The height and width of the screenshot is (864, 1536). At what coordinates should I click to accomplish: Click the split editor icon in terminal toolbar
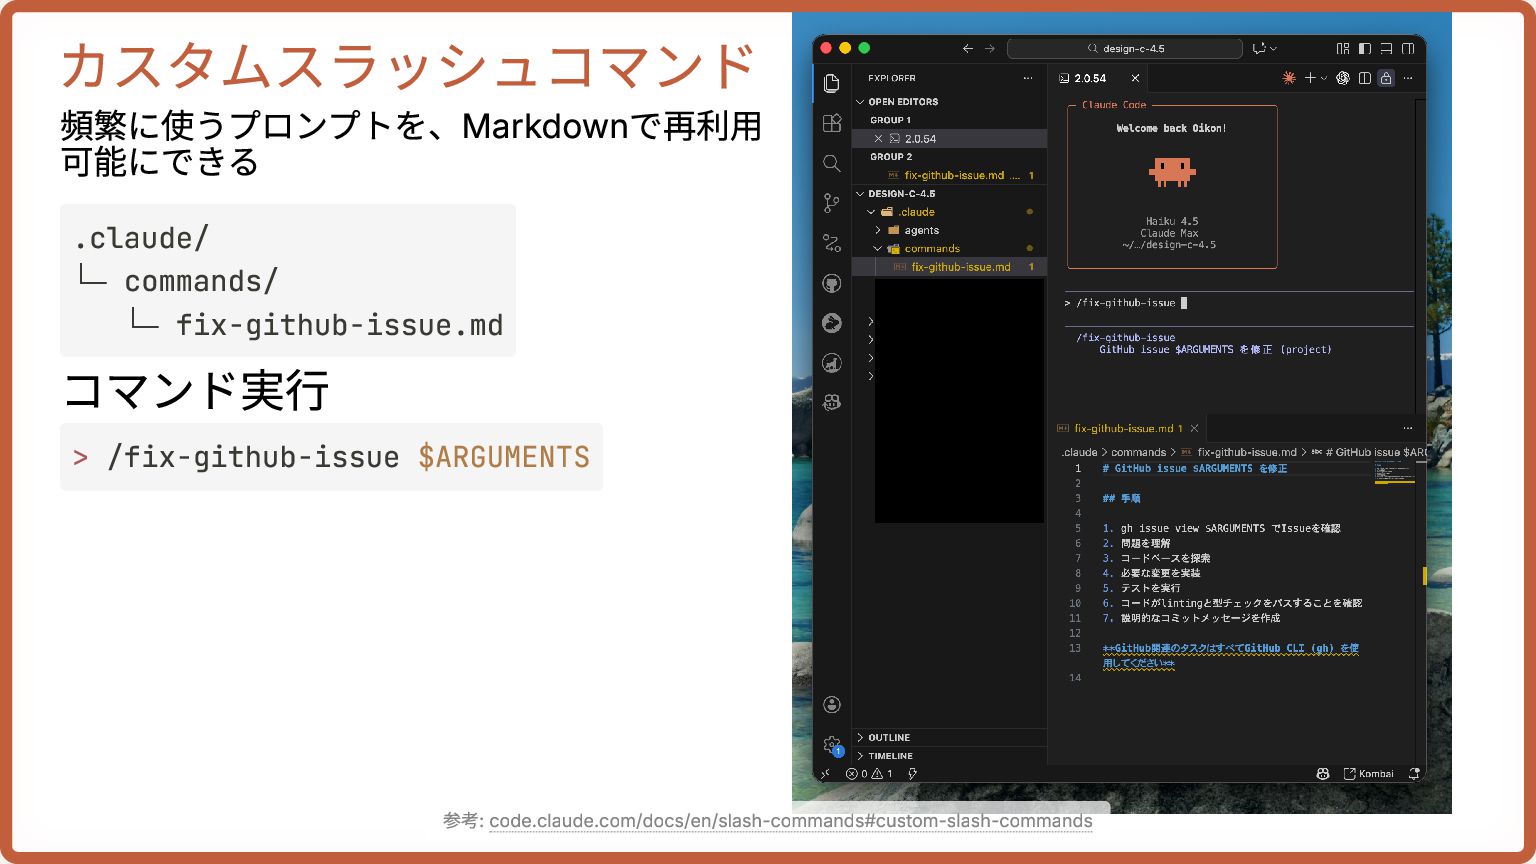[x=1364, y=78]
